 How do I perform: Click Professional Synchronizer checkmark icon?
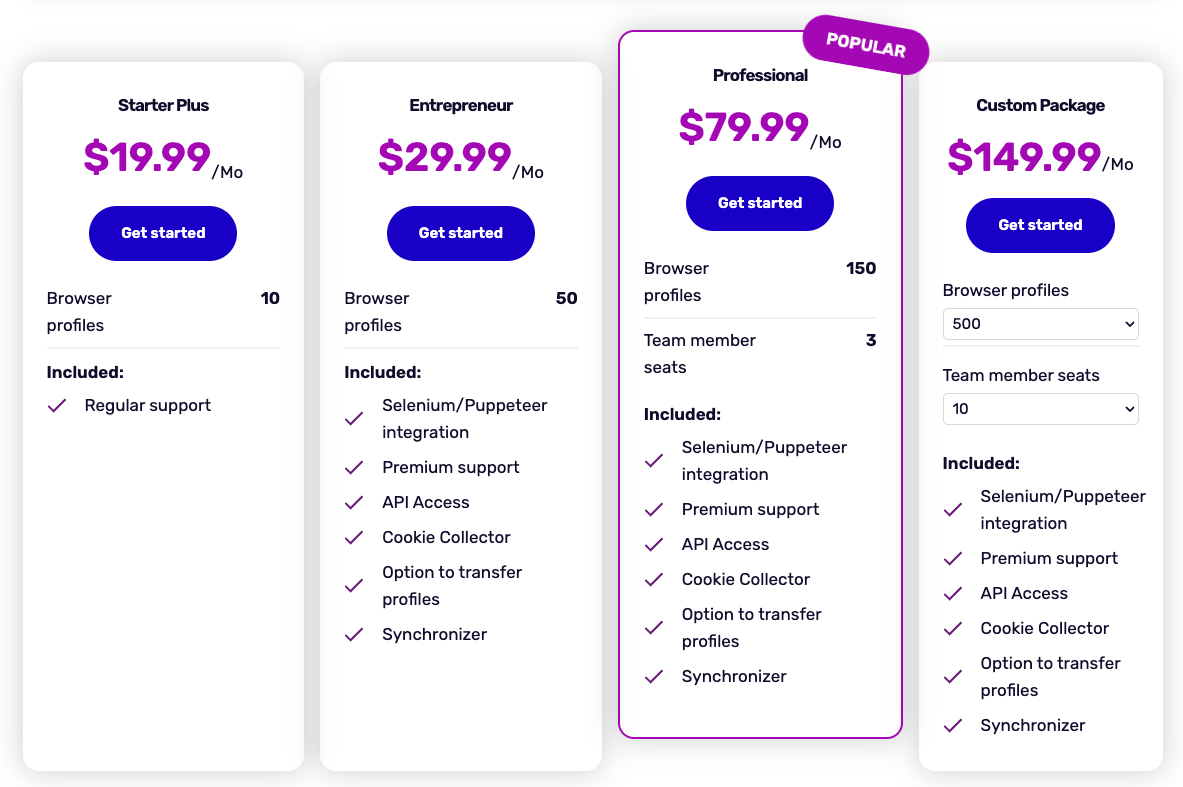(x=654, y=677)
